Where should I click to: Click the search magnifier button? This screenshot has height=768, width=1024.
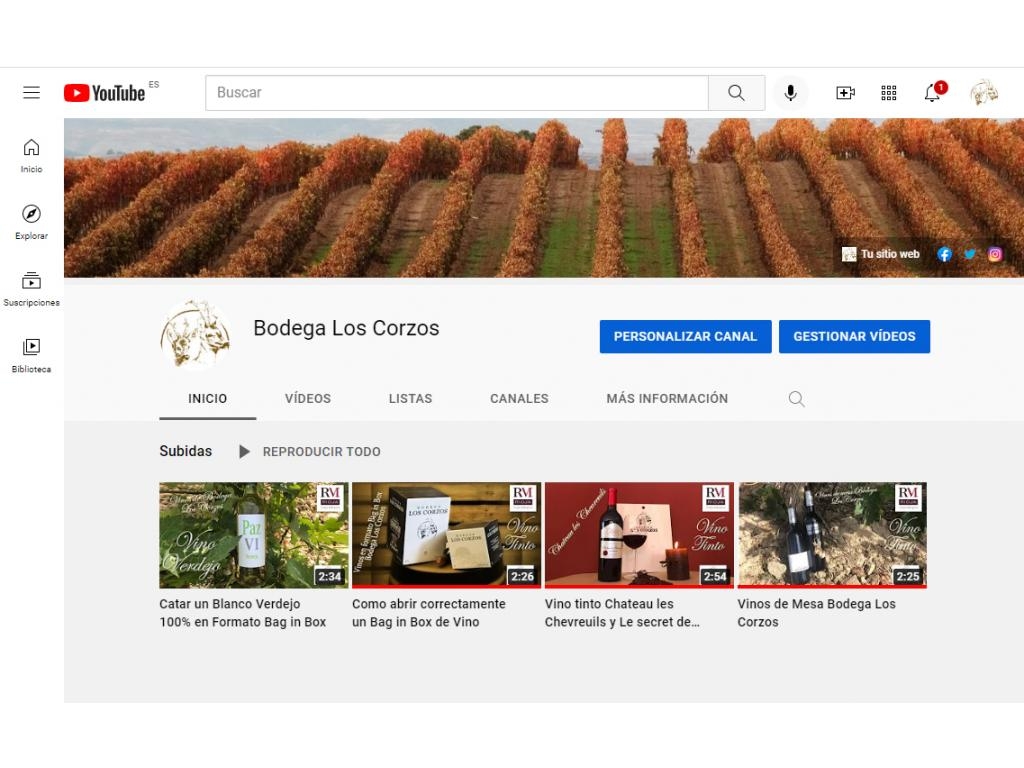point(736,93)
